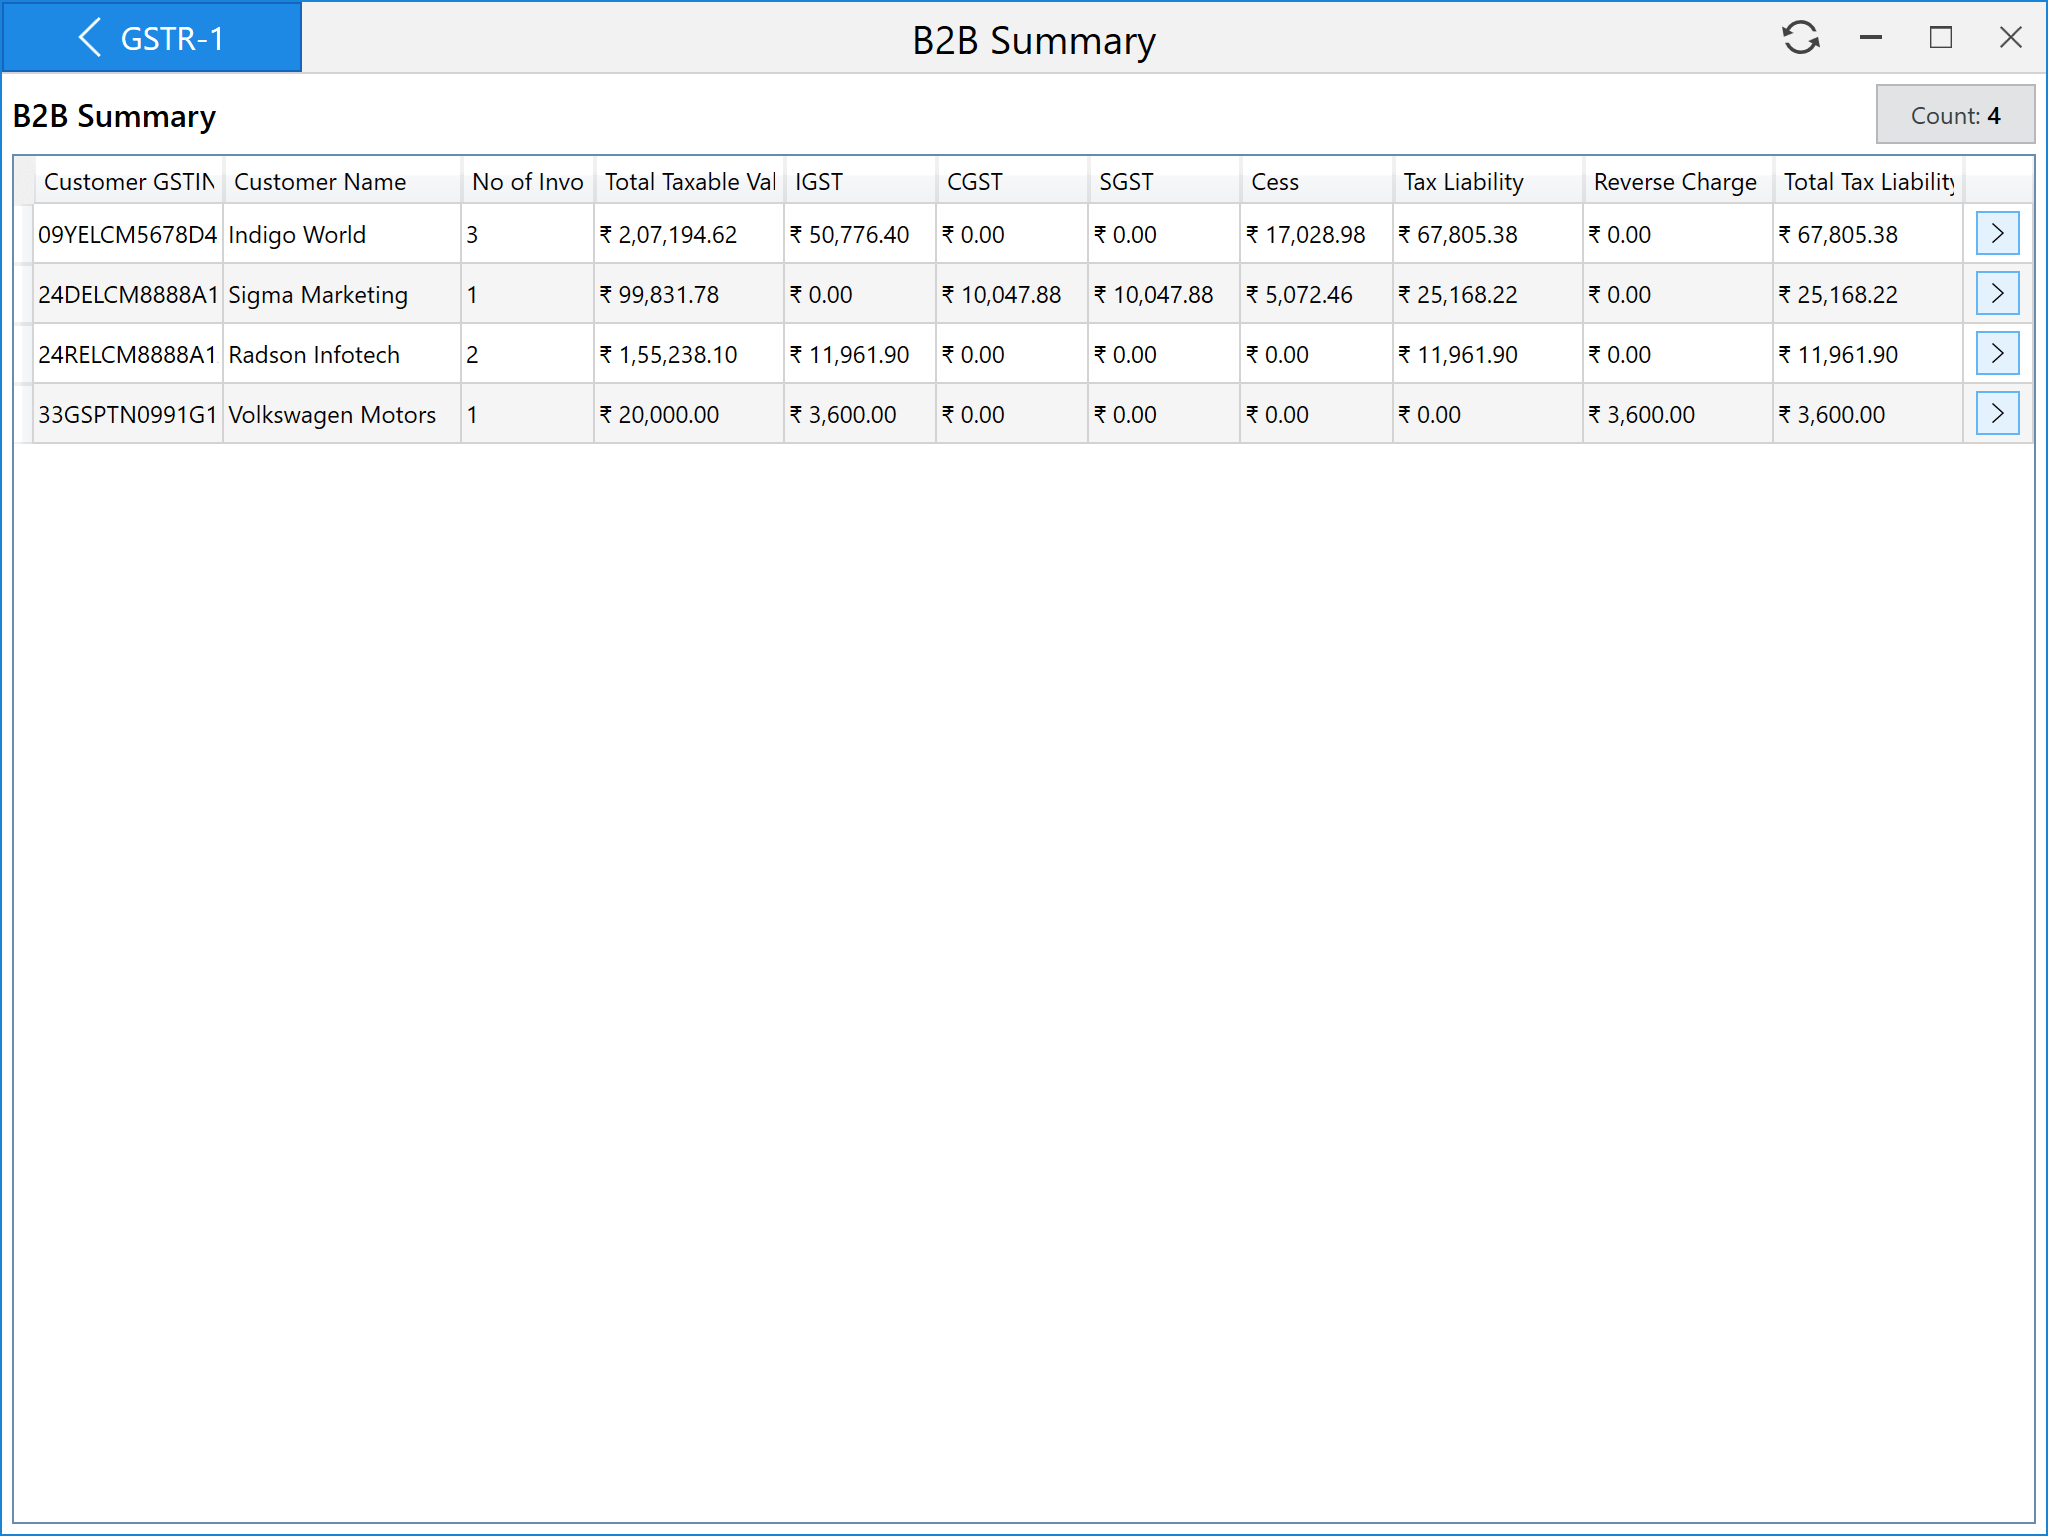Open Indigo World row details arrow
Screen dimensions: 2048x1536
(1997, 234)
